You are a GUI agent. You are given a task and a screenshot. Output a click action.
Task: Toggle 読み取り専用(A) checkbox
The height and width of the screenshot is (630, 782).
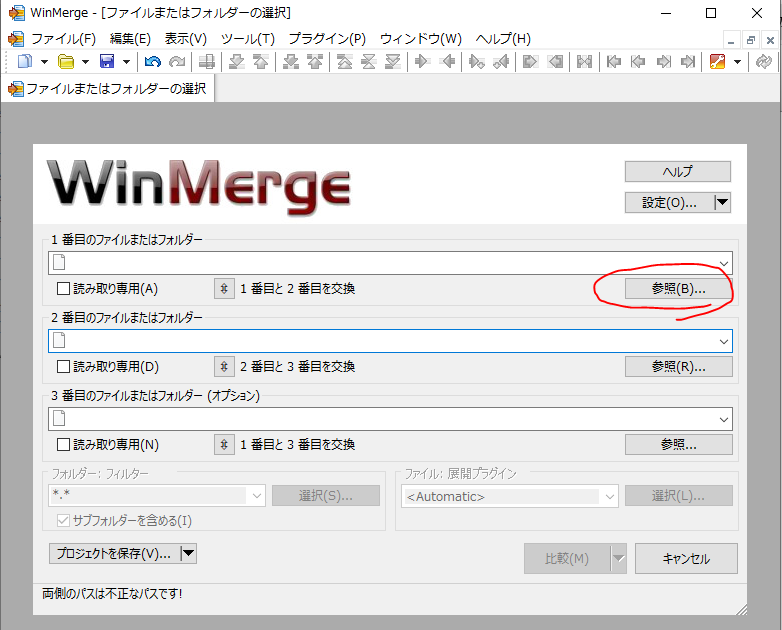coord(63,289)
